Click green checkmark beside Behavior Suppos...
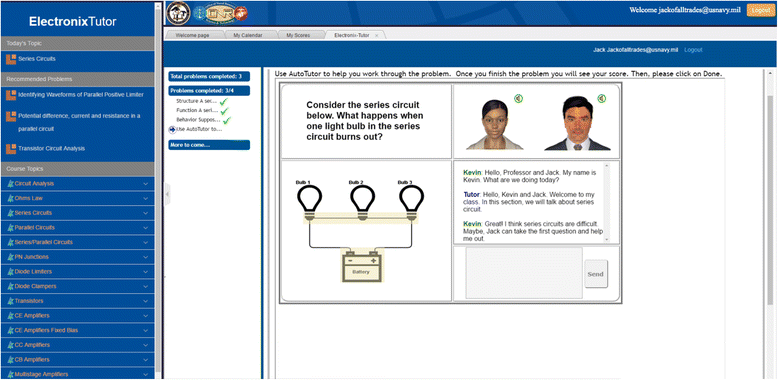778x380 pixels. [x=227, y=121]
